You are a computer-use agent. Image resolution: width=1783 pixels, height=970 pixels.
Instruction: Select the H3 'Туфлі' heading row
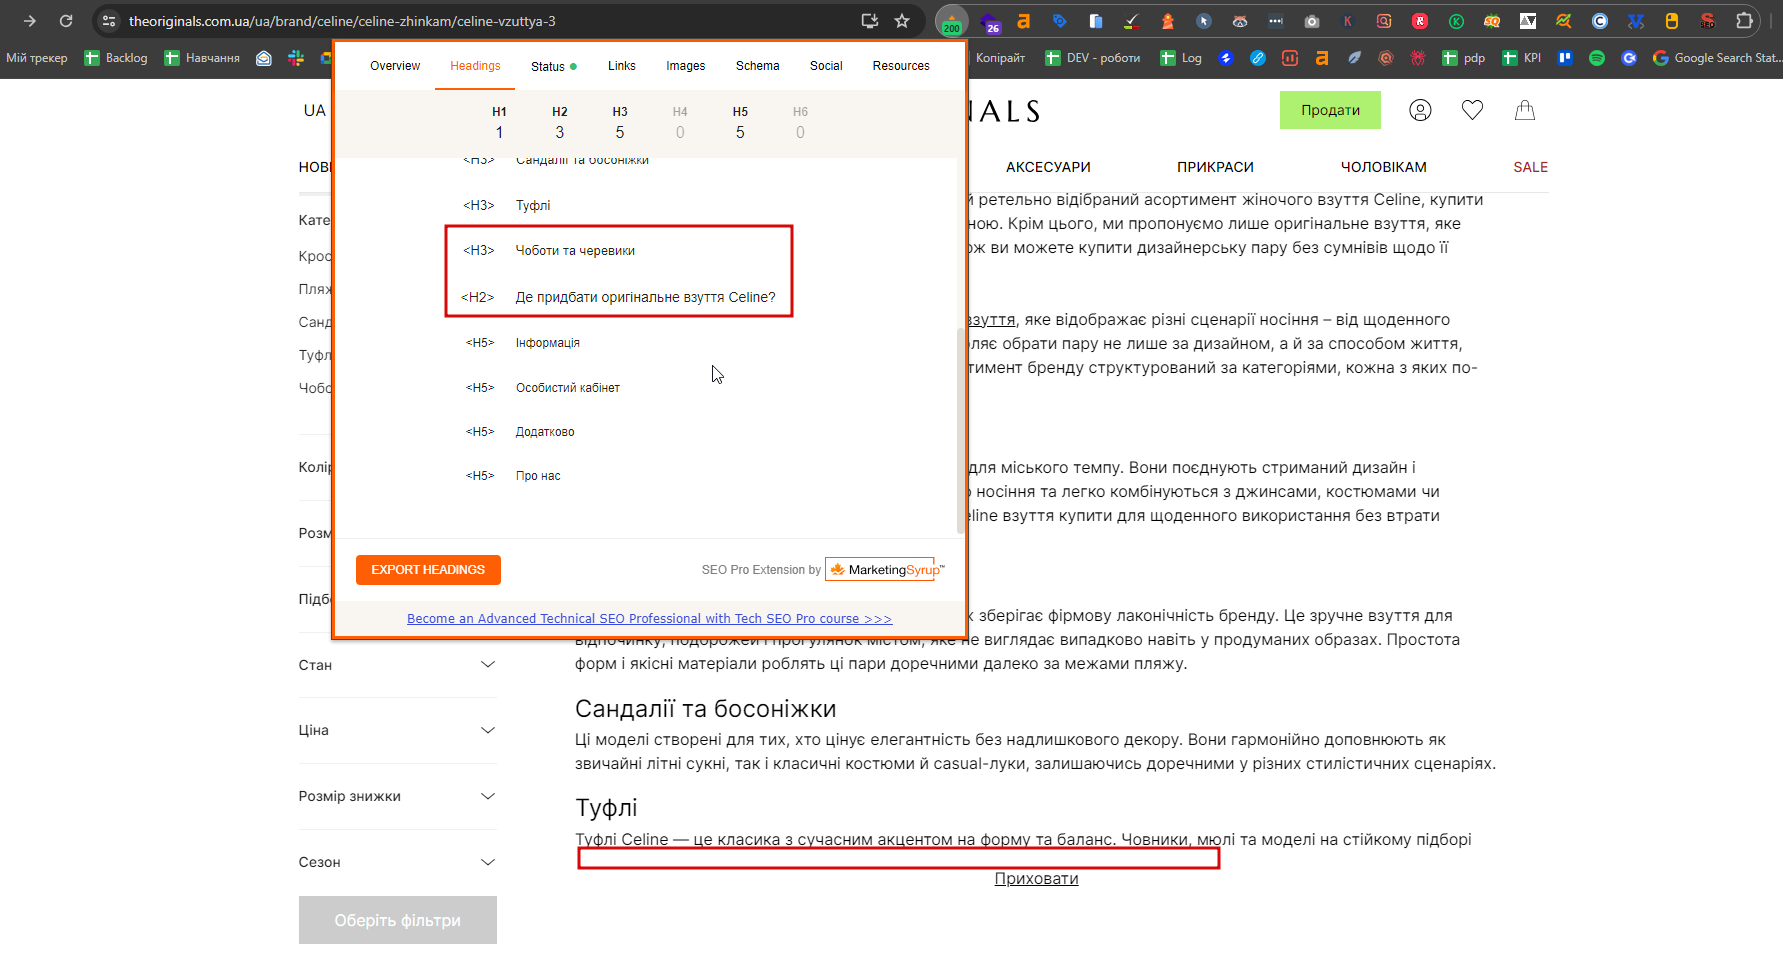(x=506, y=206)
